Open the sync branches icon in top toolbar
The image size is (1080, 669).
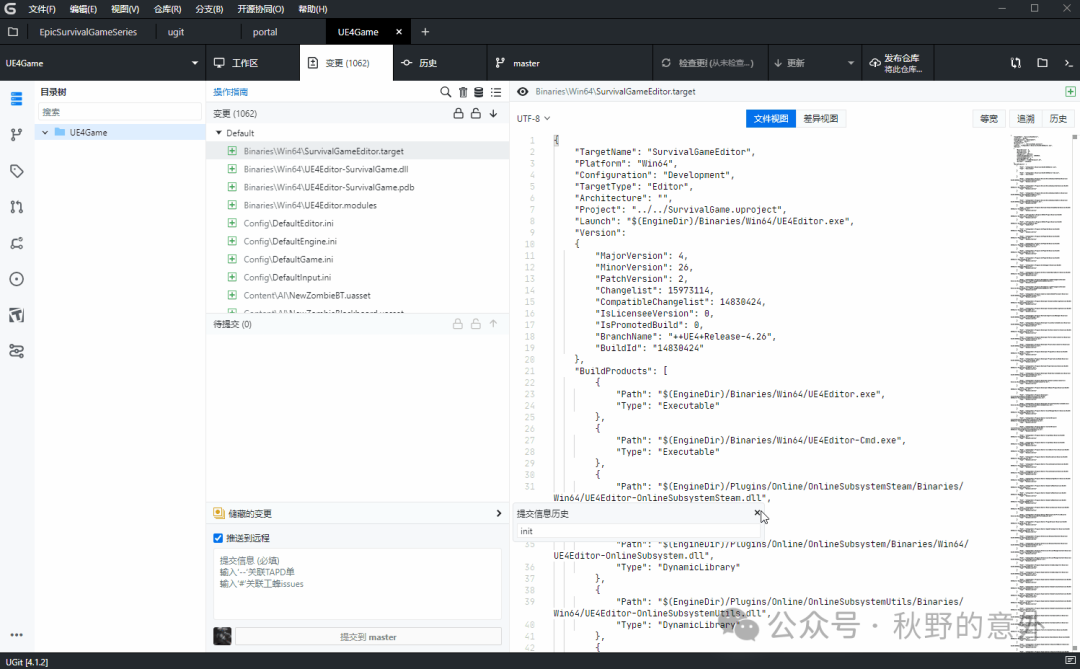pos(1016,63)
